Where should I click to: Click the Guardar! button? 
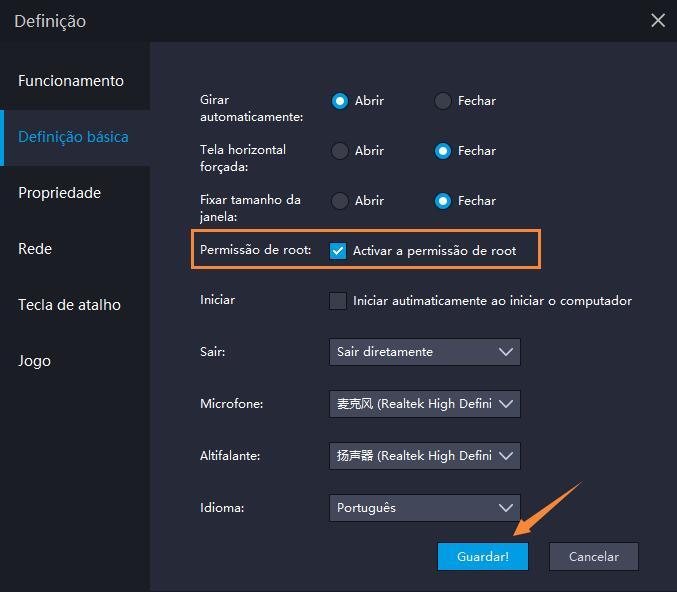pos(483,557)
